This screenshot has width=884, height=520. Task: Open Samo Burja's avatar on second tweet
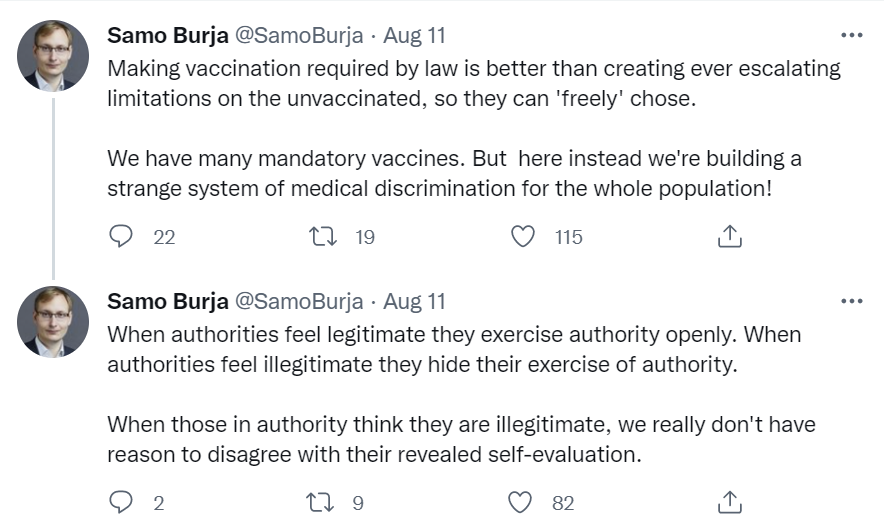tap(53, 322)
